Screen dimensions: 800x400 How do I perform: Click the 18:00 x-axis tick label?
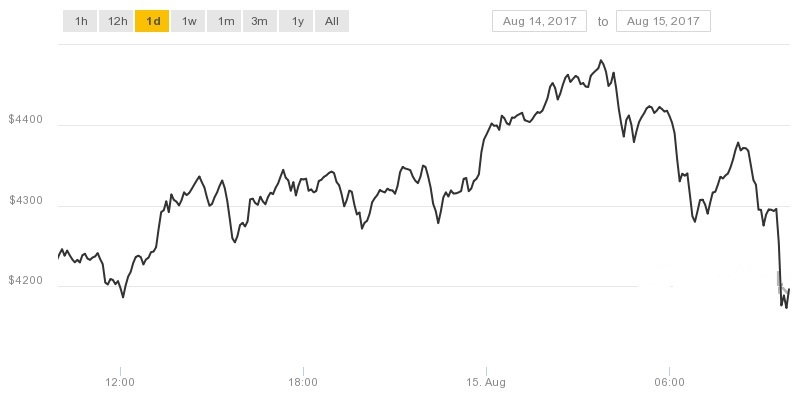303,382
